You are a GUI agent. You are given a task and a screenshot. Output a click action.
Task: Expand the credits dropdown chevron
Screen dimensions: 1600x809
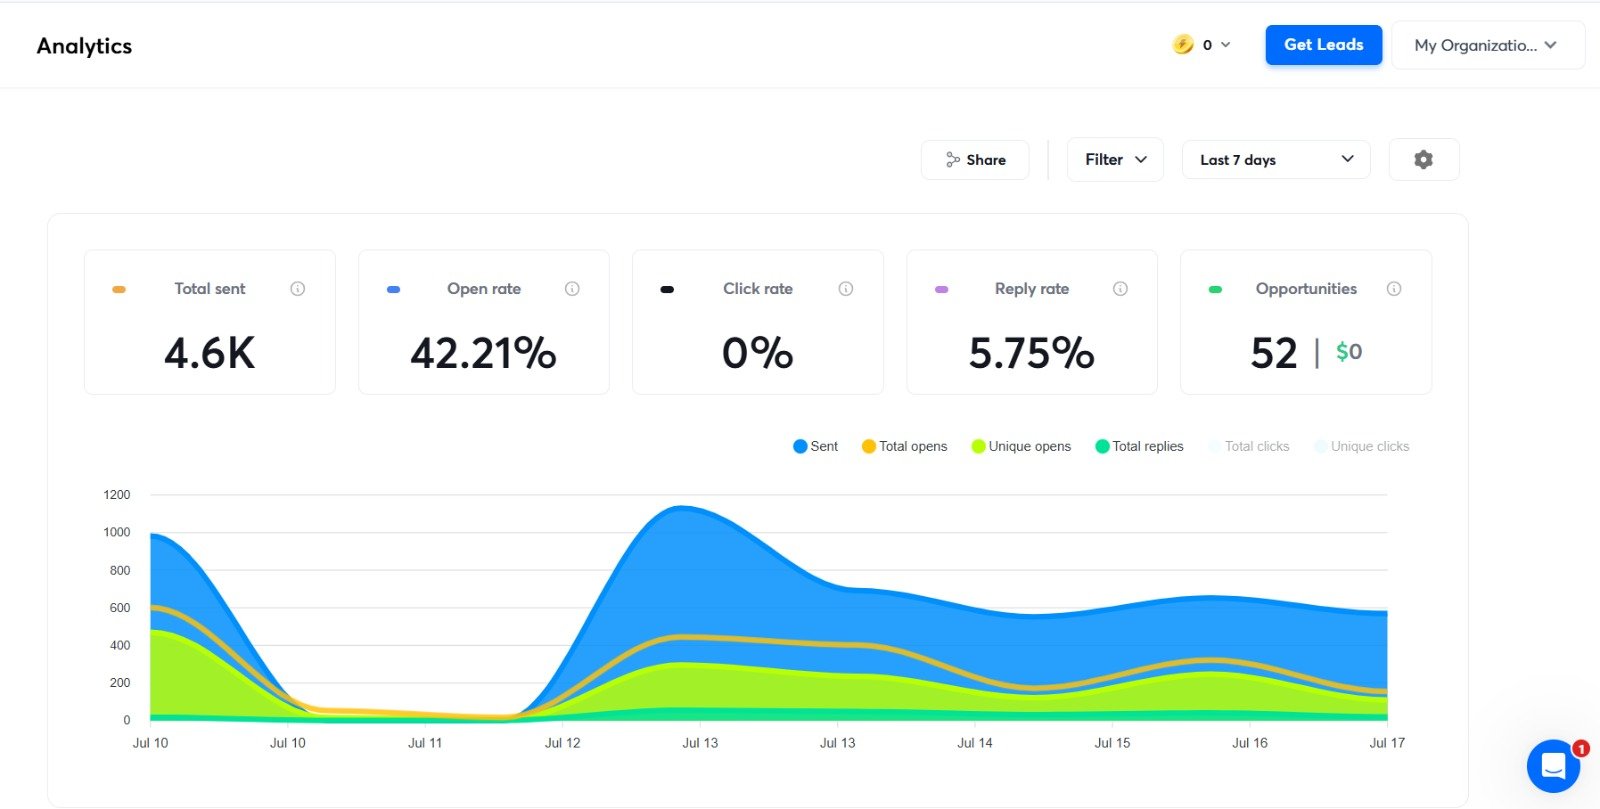click(x=1226, y=45)
